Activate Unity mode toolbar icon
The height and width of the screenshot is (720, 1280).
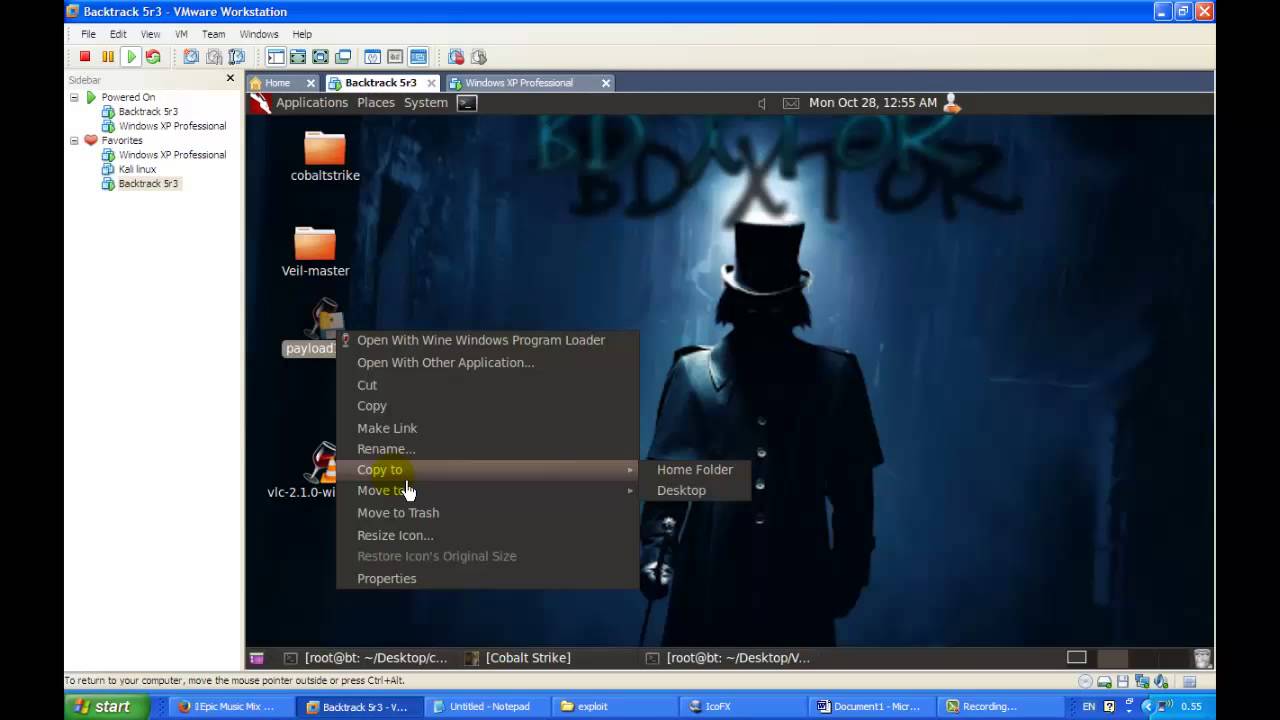click(343, 57)
